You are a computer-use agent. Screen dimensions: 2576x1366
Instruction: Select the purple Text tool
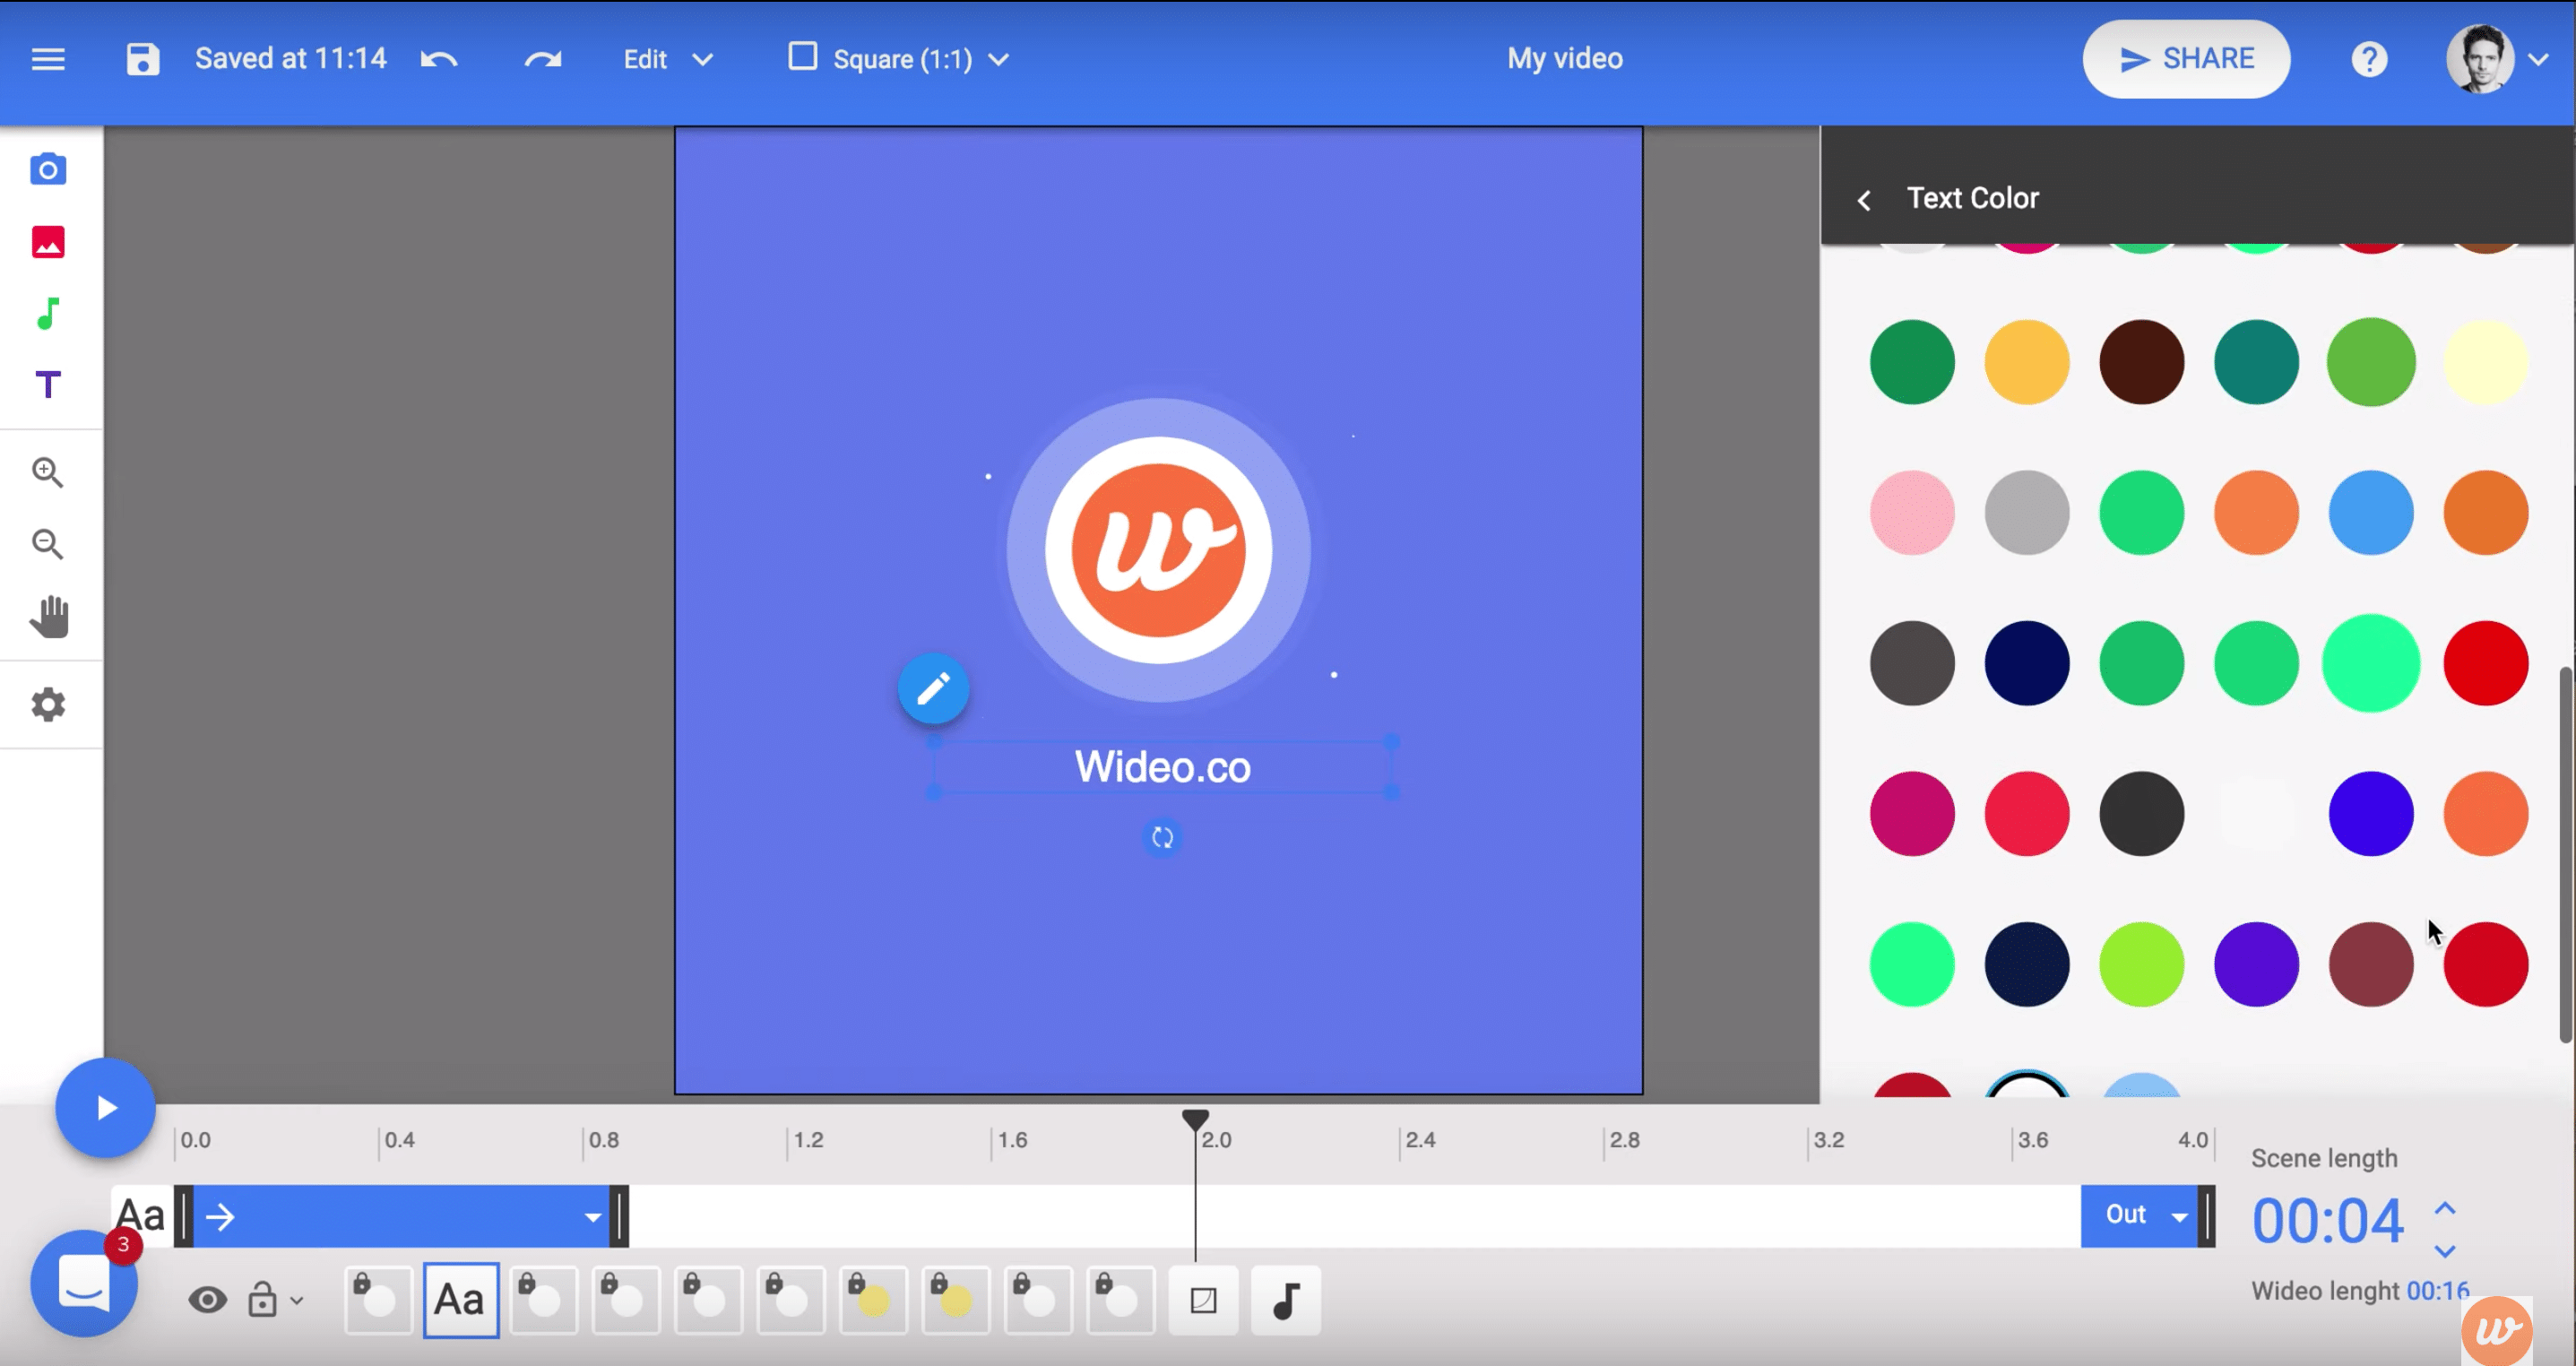coord(48,385)
